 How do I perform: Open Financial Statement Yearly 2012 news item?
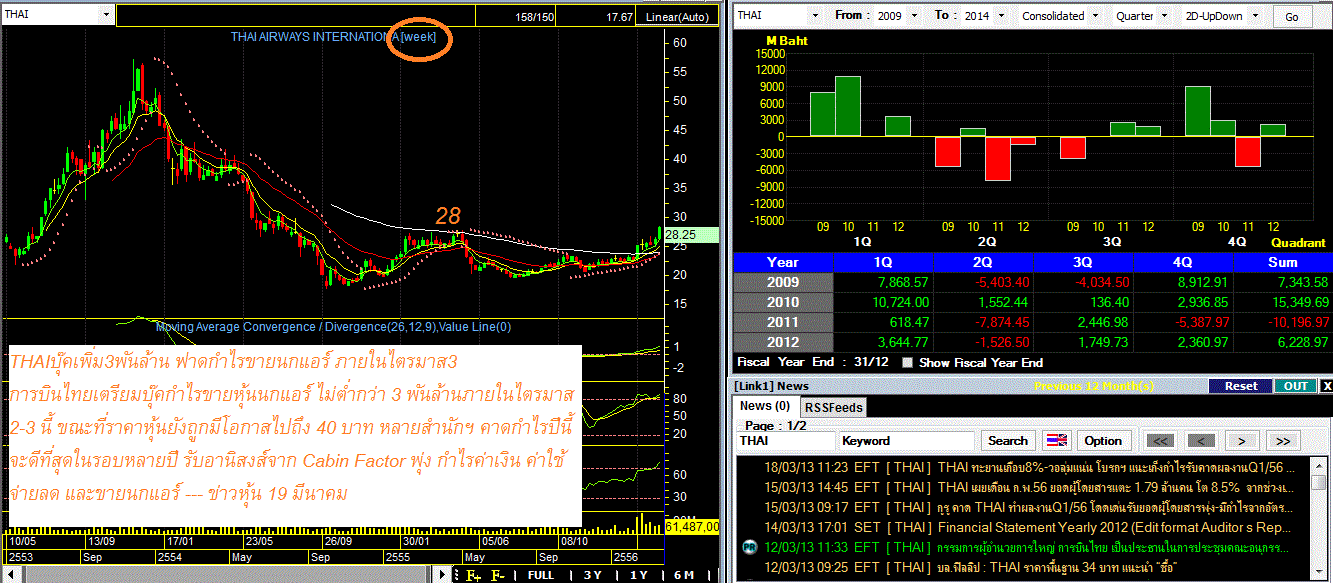click(1029, 527)
